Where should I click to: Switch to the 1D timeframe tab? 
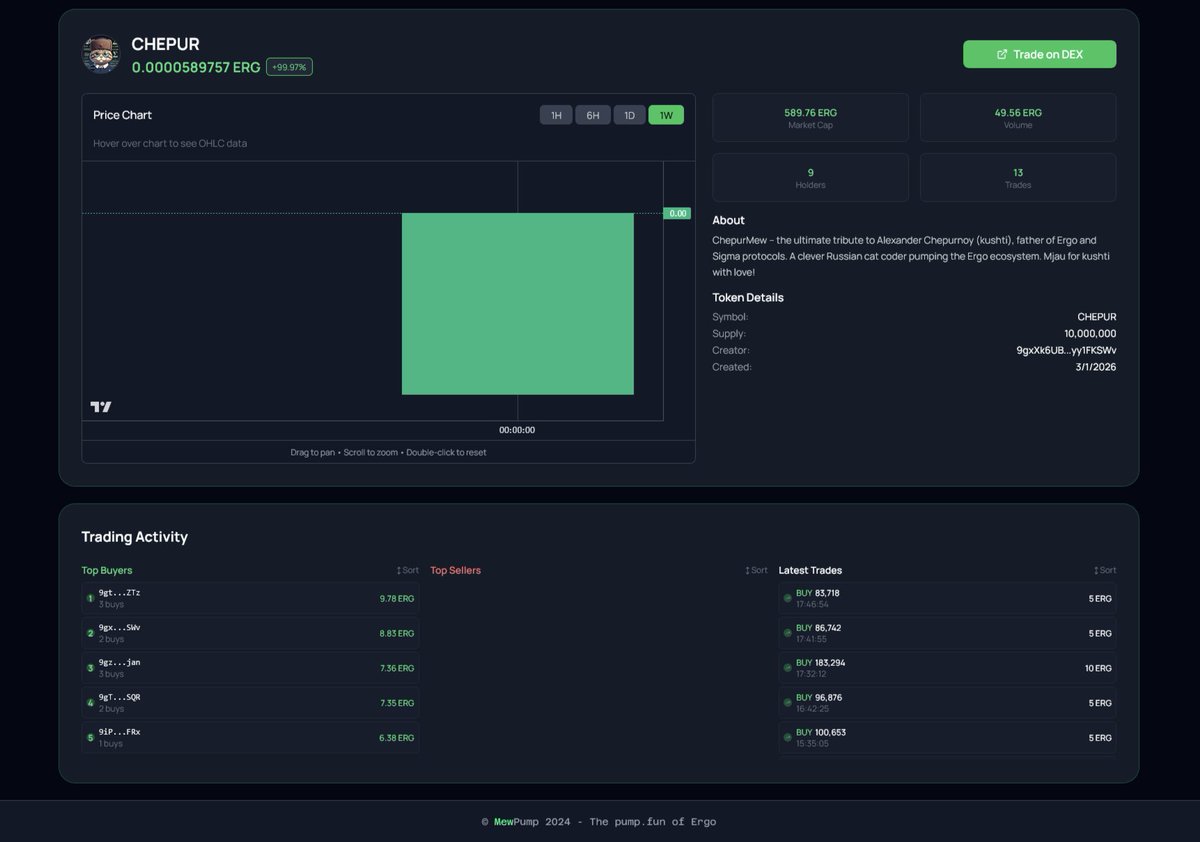[x=629, y=115]
